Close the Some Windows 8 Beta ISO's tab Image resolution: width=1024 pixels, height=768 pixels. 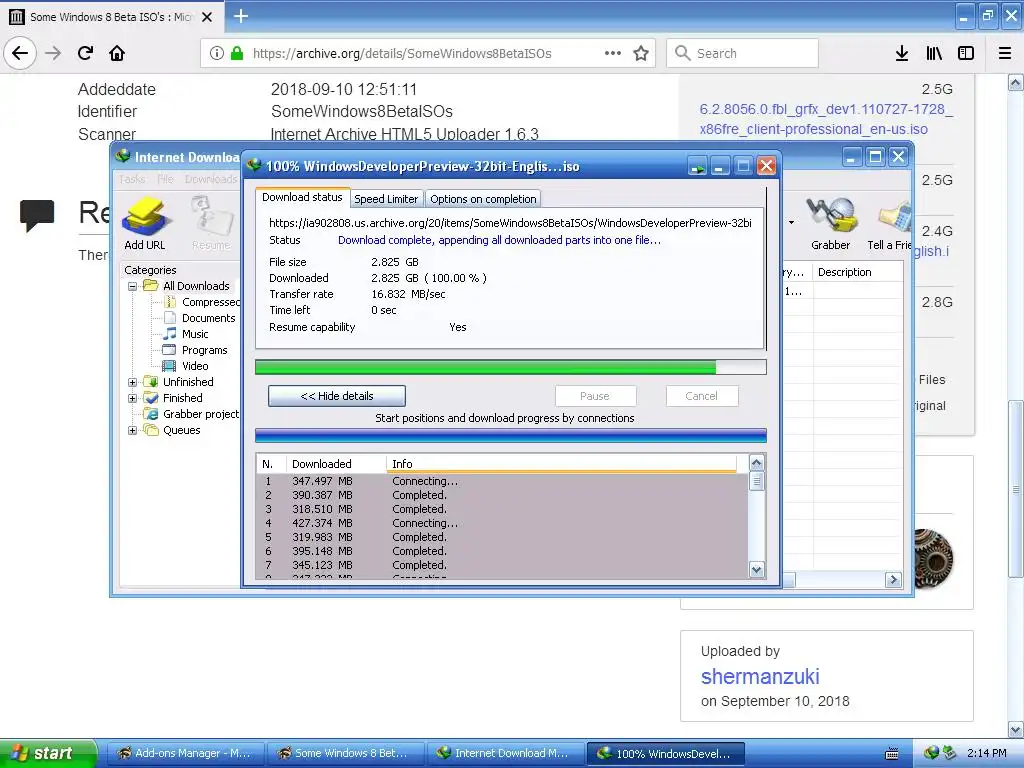click(x=207, y=17)
